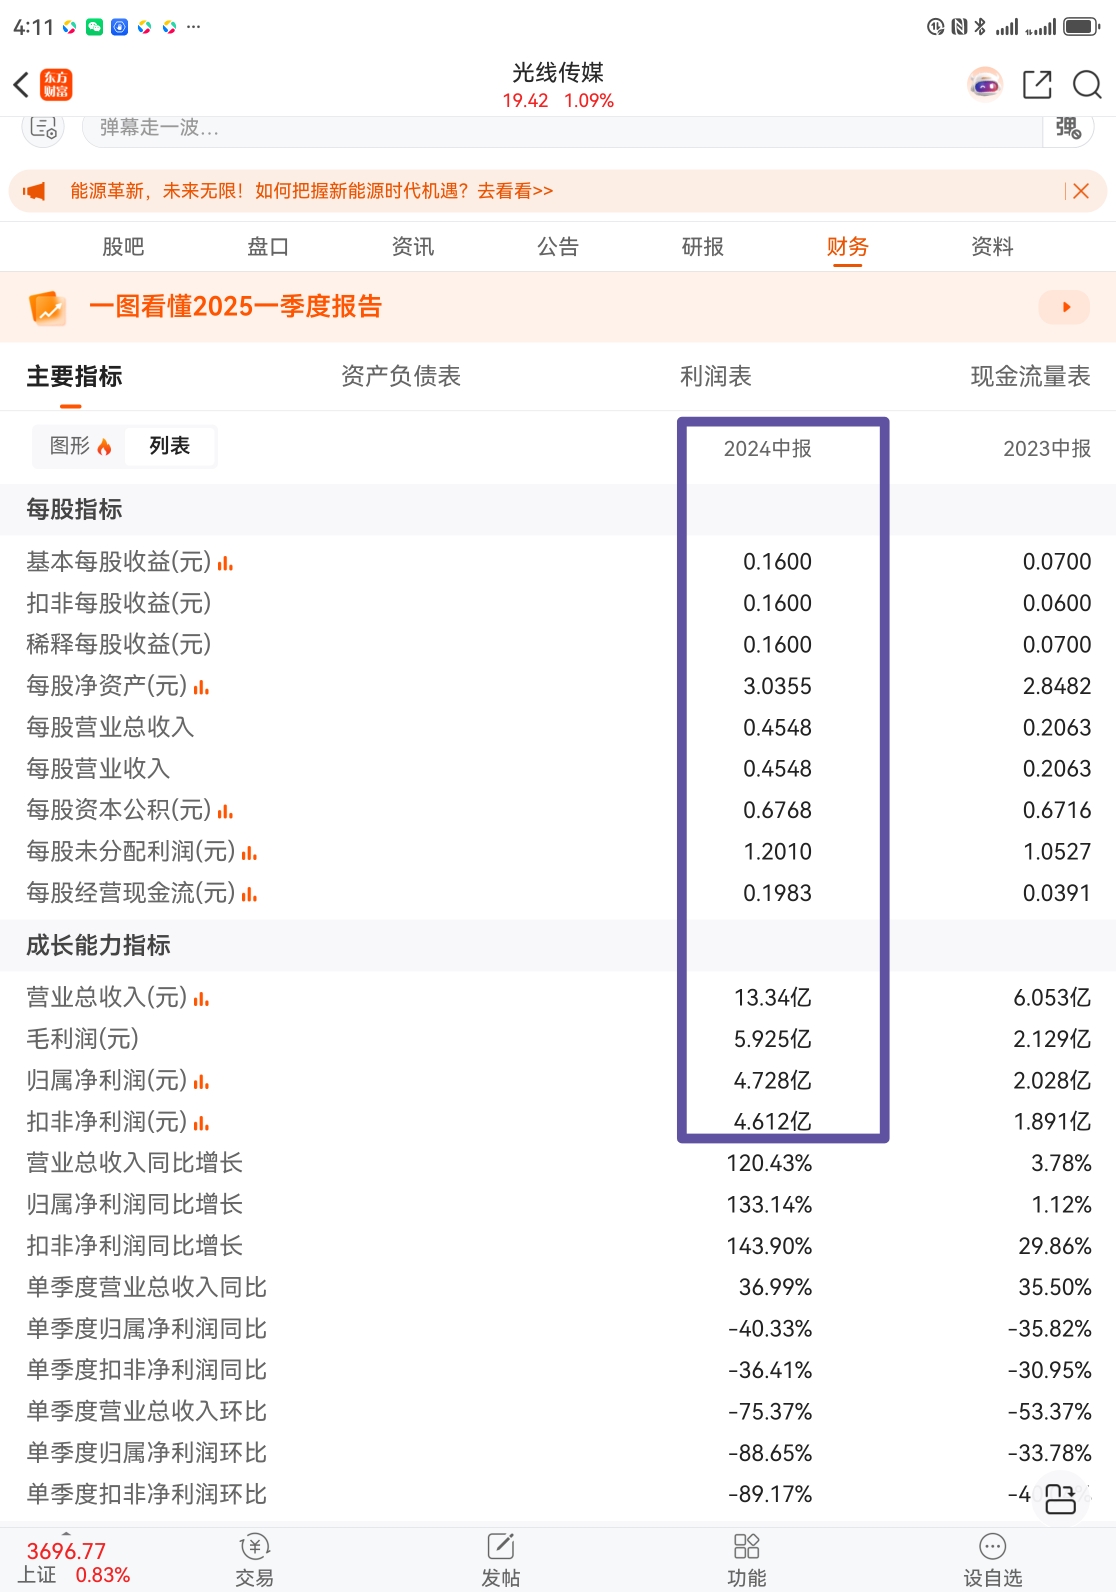Switch to 资产负债表 sub-tab
The image size is (1116, 1592).
pos(401,377)
